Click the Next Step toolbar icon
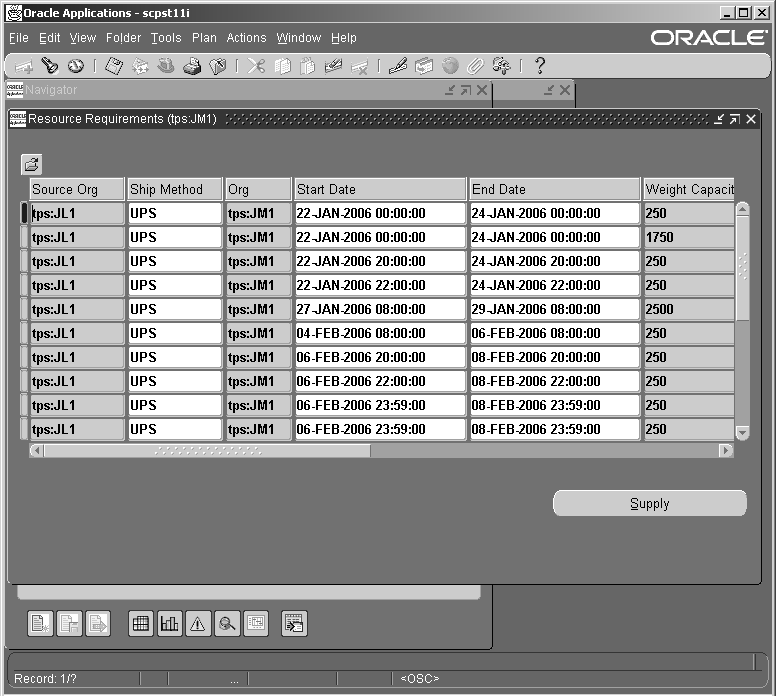This screenshot has width=776, height=696. 140,66
